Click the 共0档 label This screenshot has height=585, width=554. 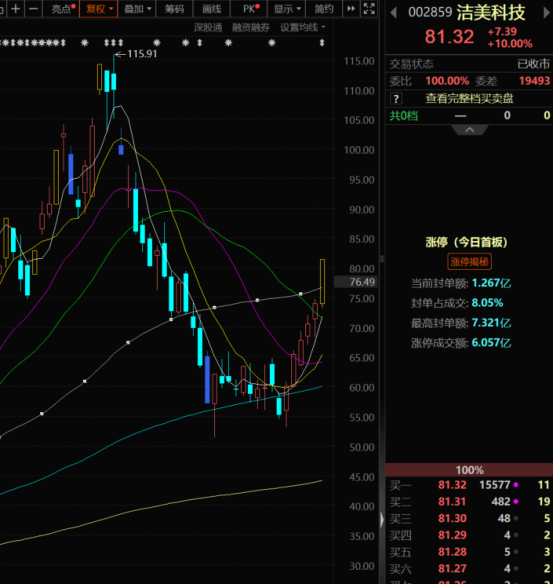pyautogui.click(x=404, y=116)
